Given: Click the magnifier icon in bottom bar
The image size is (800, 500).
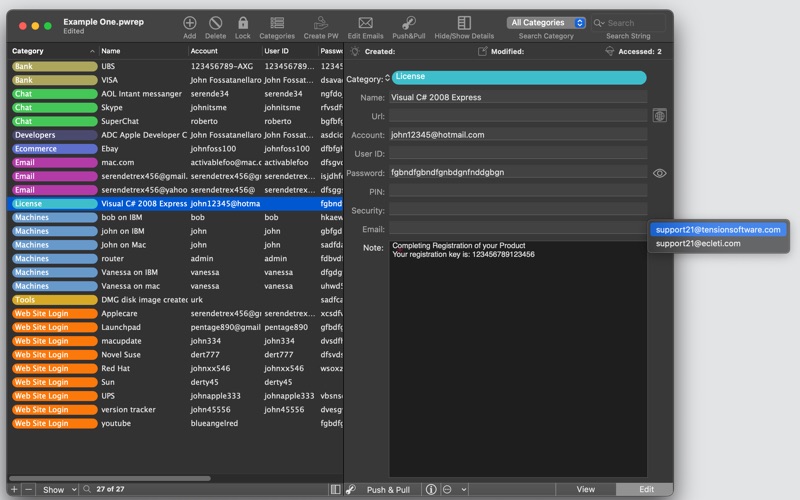Looking at the screenshot, I should [x=87, y=489].
